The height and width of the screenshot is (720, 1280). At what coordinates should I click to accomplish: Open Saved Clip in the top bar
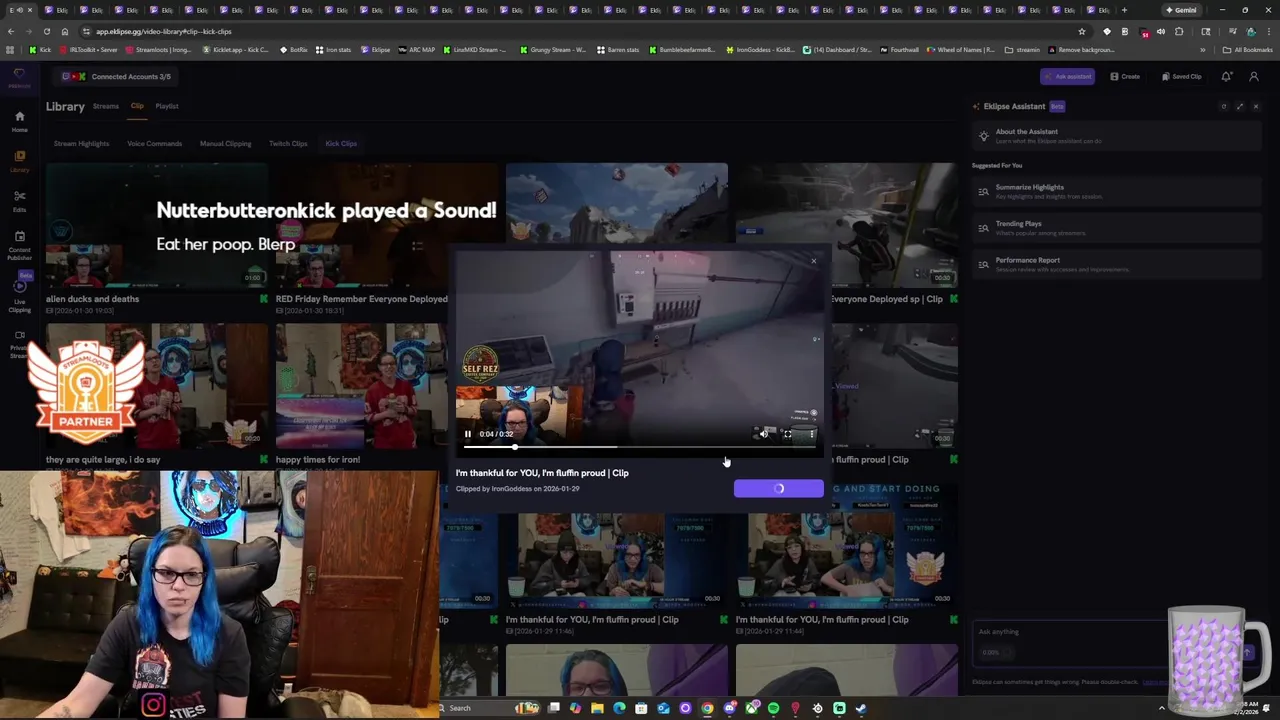1182,77
